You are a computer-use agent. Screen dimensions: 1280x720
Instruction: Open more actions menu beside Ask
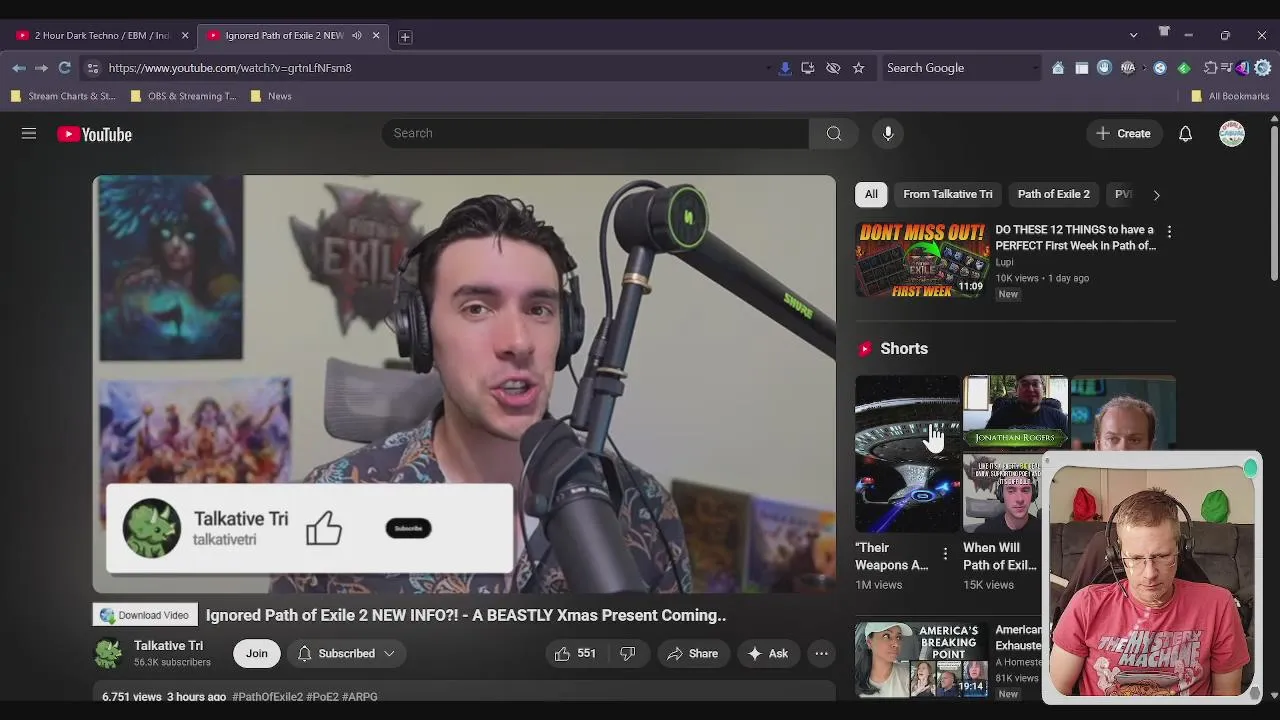[821, 653]
